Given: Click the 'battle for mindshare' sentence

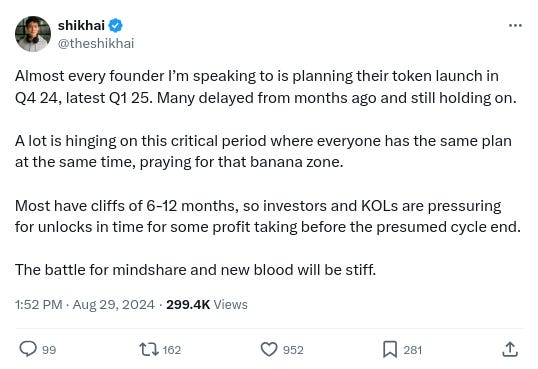Looking at the screenshot, I should point(196,270).
